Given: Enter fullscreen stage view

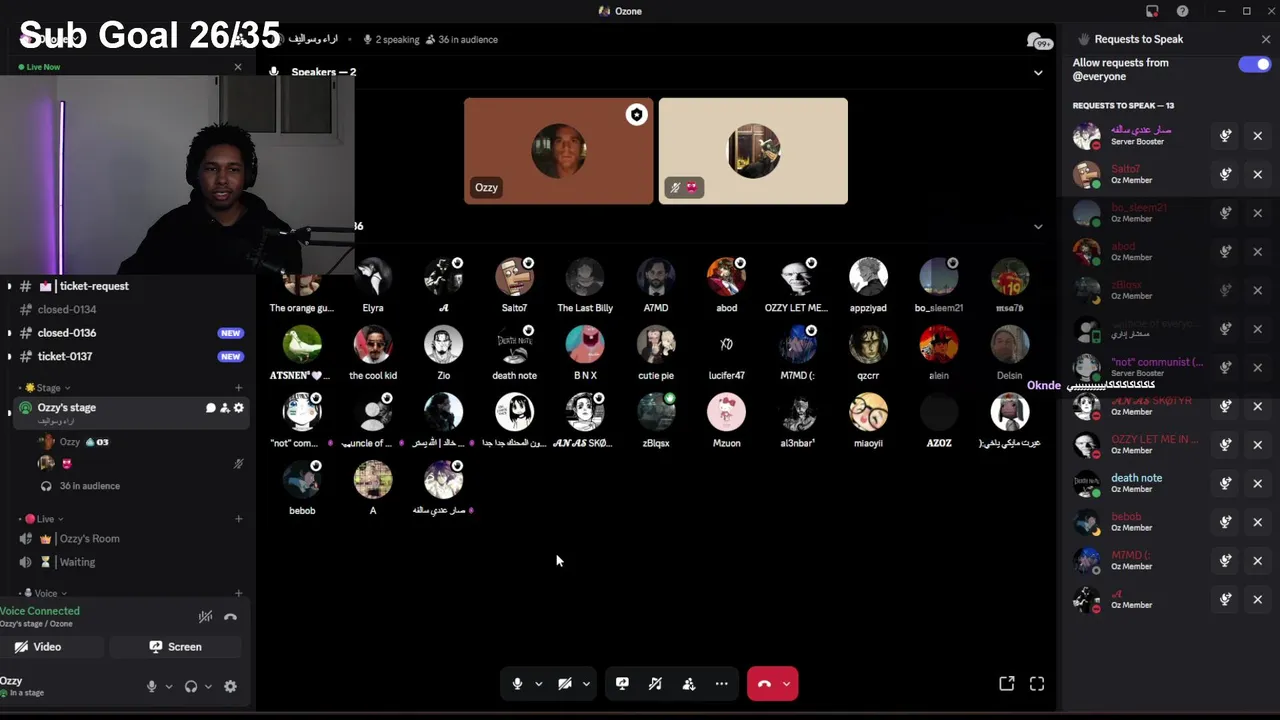Looking at the screenshot, I should point(1037,684).
